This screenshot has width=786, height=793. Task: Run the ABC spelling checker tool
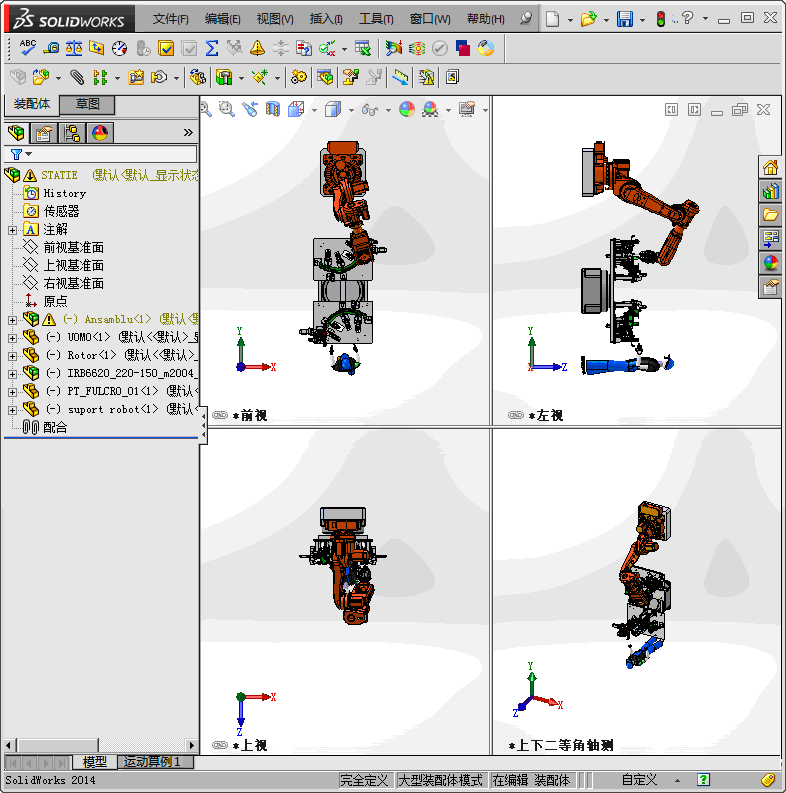(x=27, y=48)
